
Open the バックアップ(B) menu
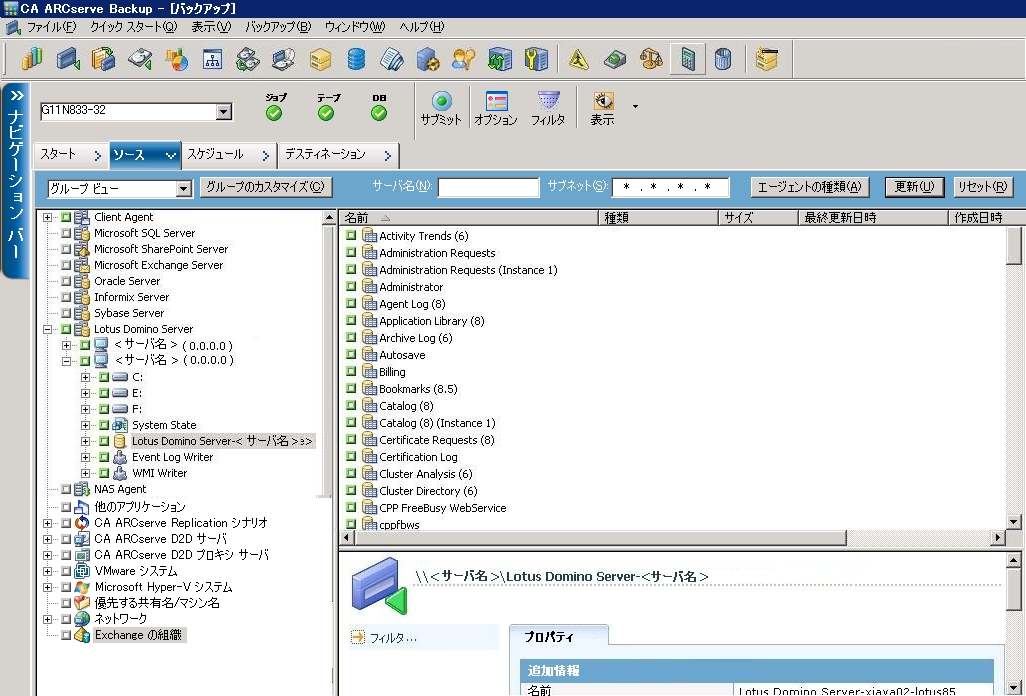point(277,27)
